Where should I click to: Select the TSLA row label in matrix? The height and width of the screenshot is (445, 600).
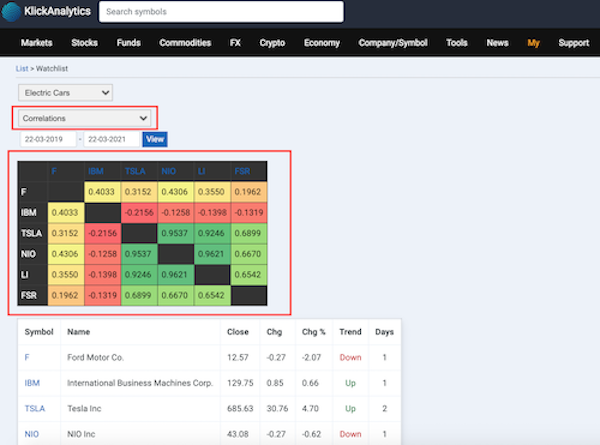point(31,233)
